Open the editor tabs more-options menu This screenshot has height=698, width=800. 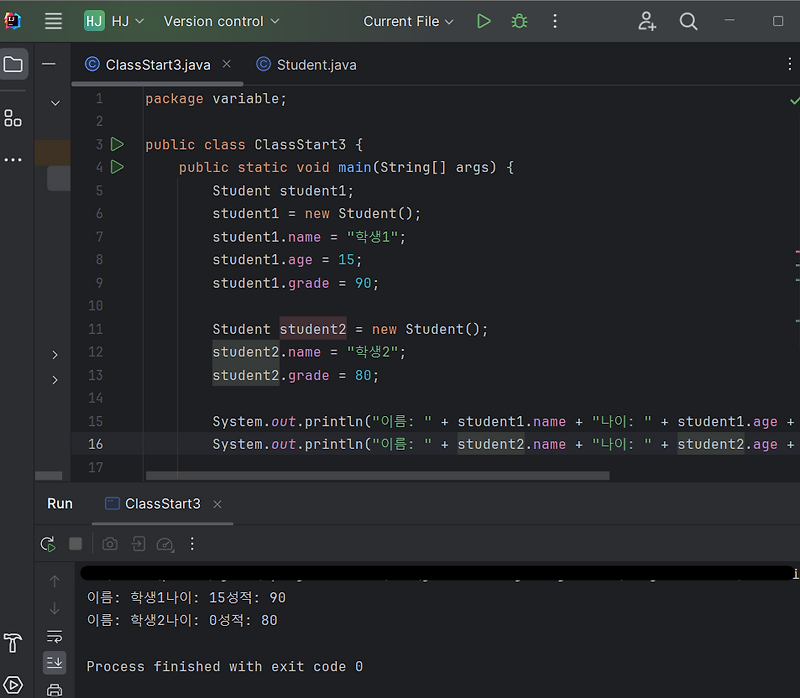[x=789, y=64]
